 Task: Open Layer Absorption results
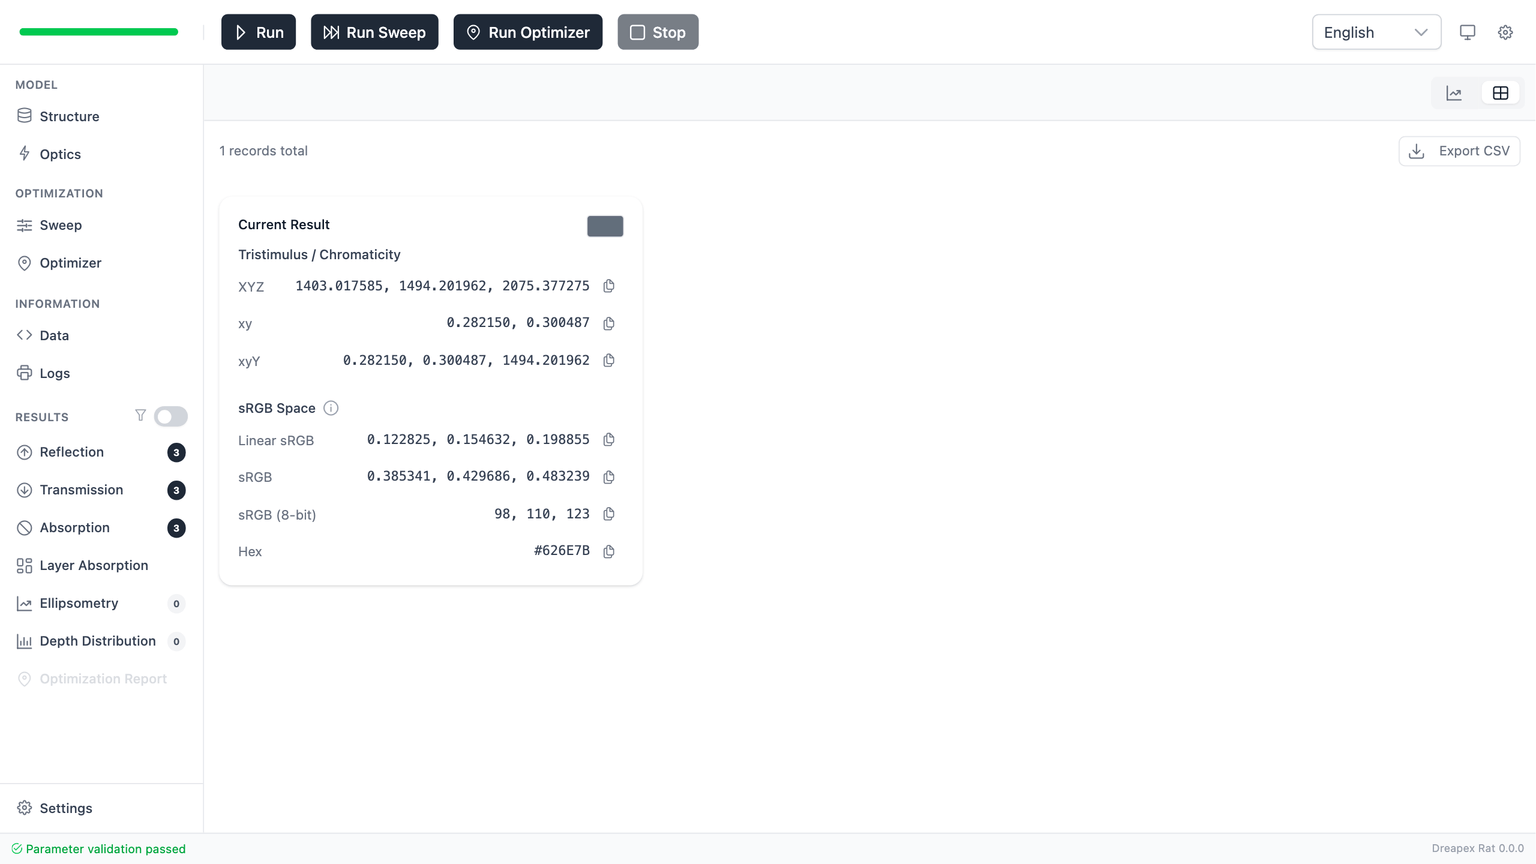pyautogui.click(x=93, y=565)
